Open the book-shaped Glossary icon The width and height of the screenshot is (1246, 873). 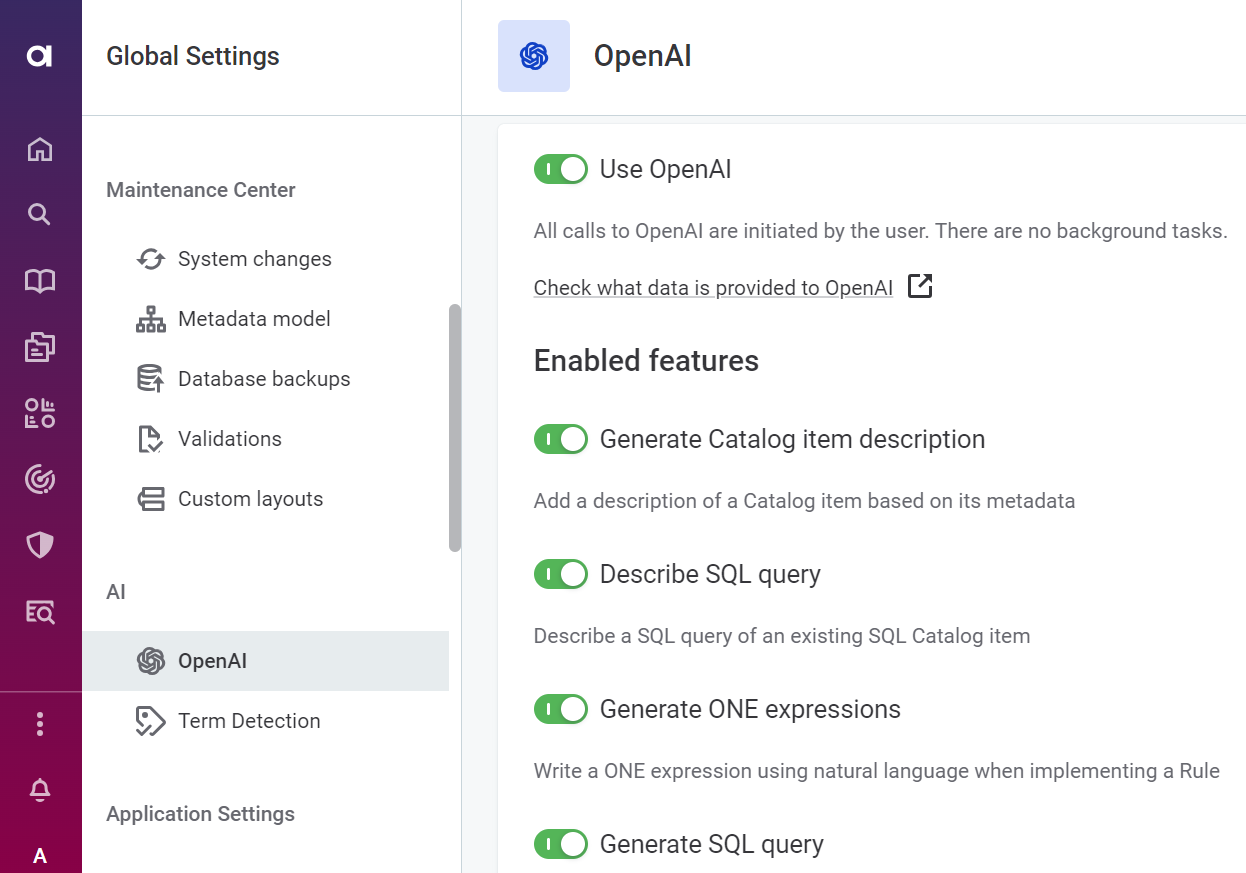point(40,282)
